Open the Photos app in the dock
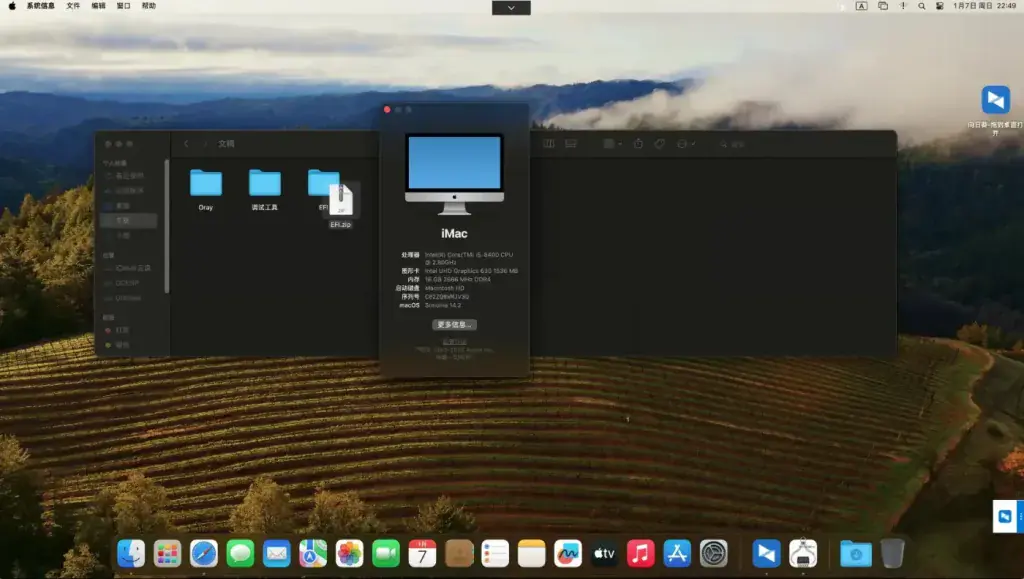Viewport: 1024px width, 579px height. (x=349, y=554)
